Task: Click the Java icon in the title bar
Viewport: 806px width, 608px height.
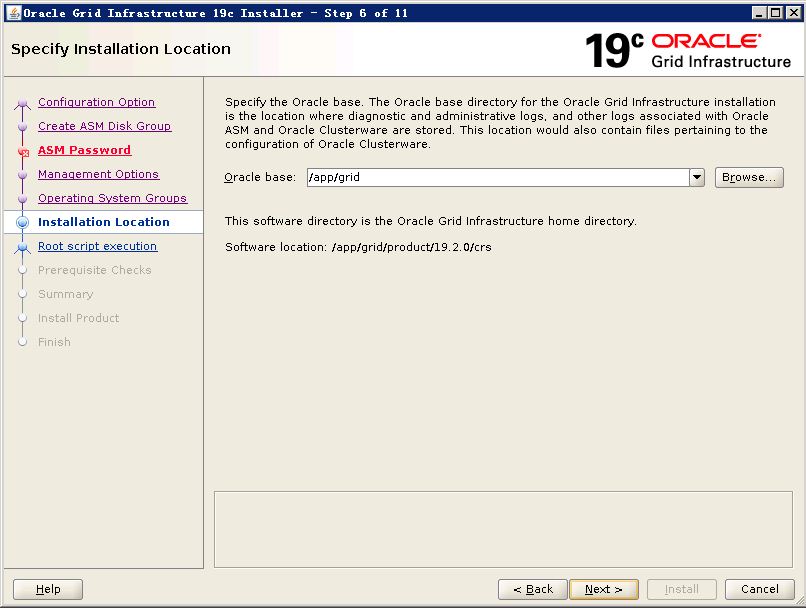Action: click(14, 13)
